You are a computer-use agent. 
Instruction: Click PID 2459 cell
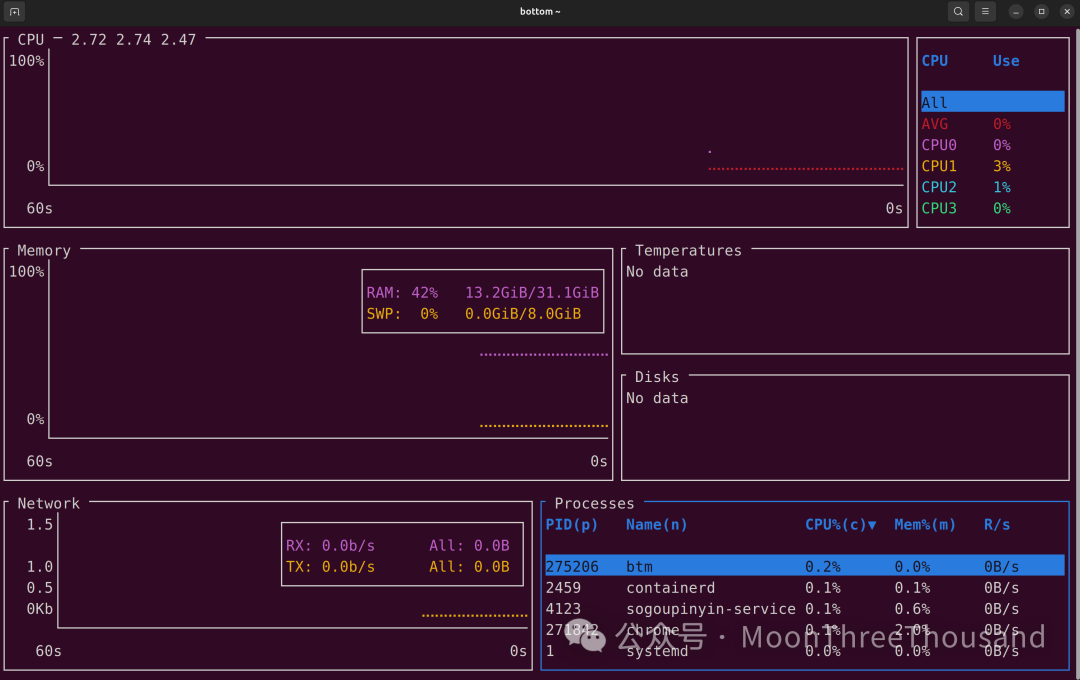(x=563, y=588)
